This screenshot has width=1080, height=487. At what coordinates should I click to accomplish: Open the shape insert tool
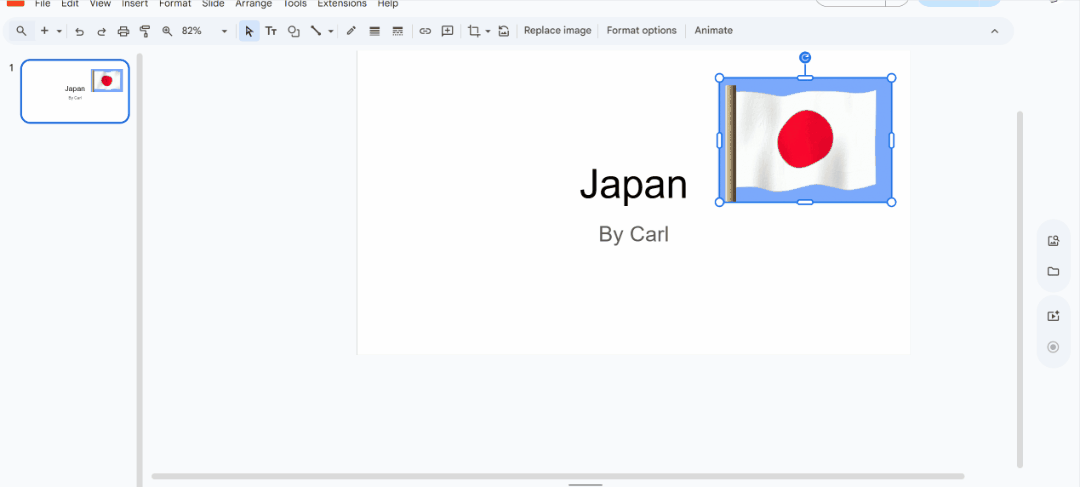(x=293, y=31)
